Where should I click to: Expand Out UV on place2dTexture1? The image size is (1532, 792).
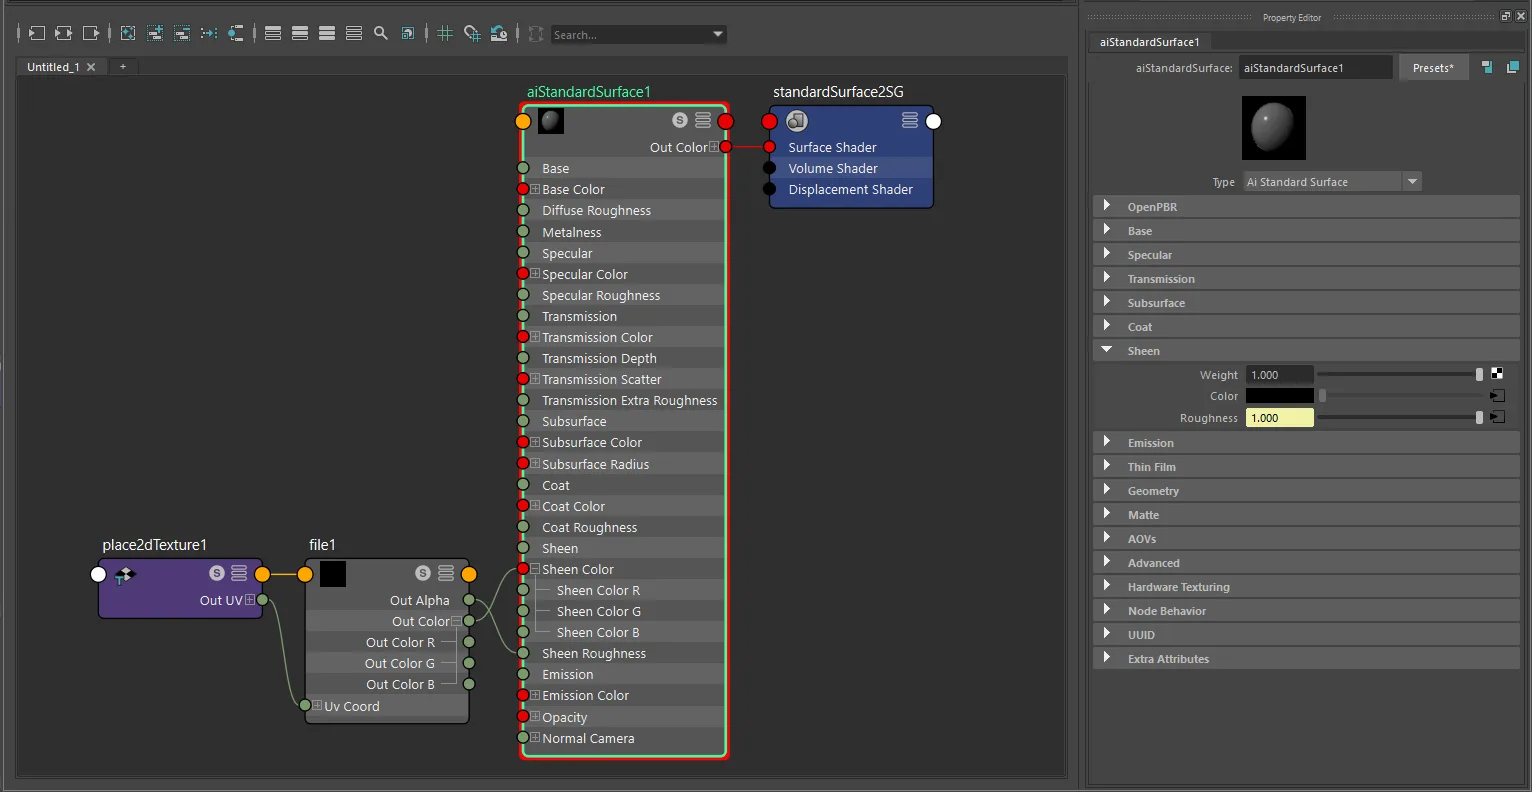250,600
